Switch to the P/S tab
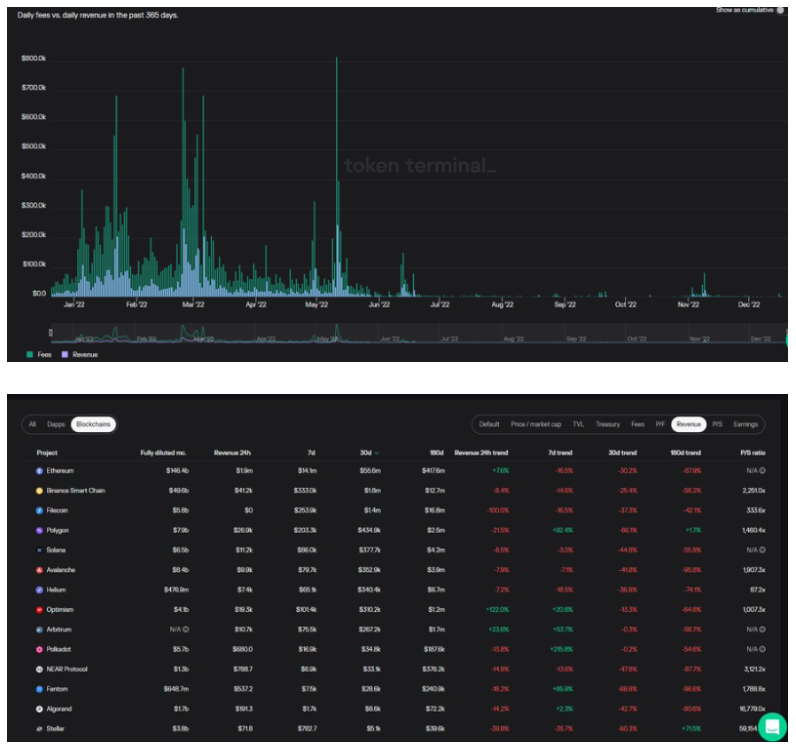Viewport: 796px width, 751px height. coord(717,424)
